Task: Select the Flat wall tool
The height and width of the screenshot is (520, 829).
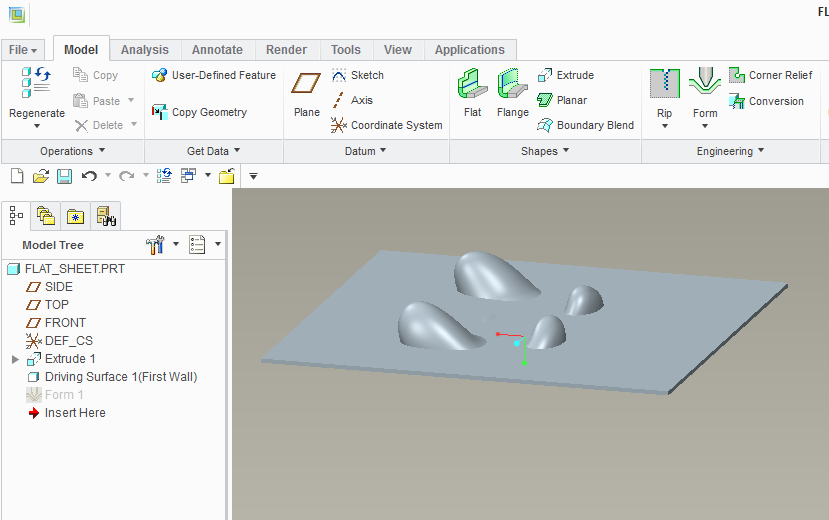Action: click(x=473, y=93)
